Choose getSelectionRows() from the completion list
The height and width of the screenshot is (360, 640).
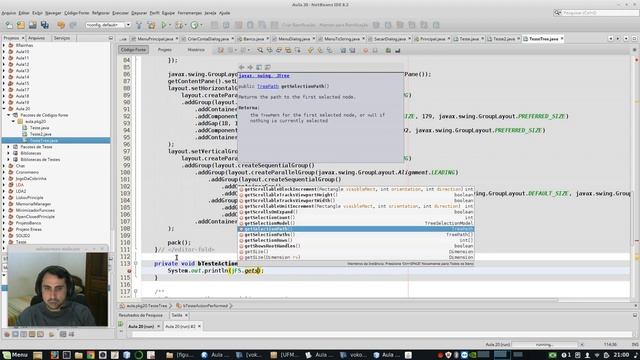click(356, 240)
